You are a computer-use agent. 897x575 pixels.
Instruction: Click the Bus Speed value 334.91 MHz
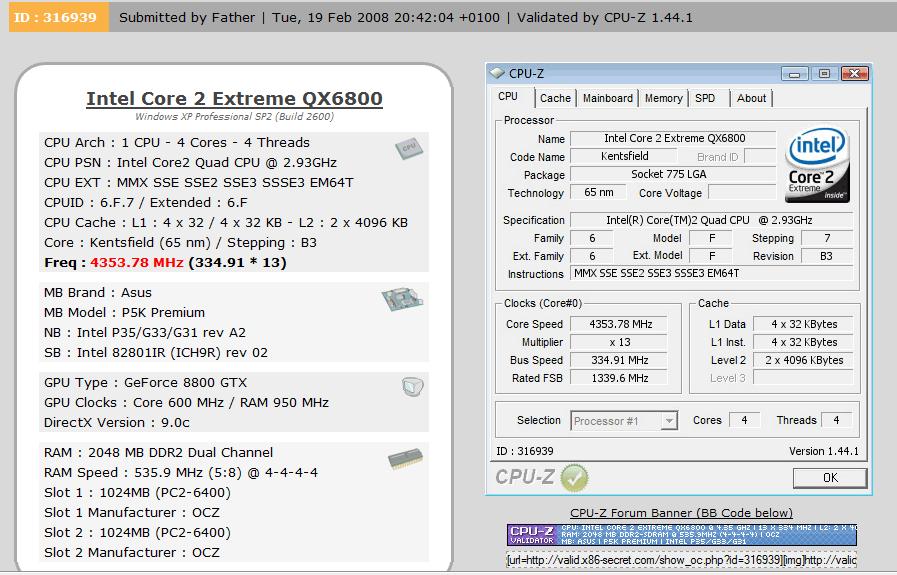pos(620,360)
